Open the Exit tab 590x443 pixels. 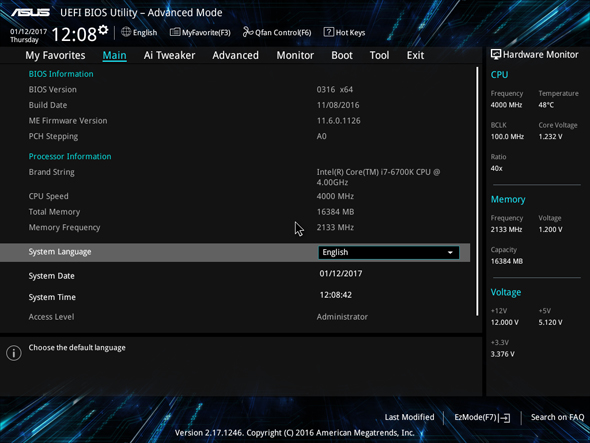(x=415, y=55)
